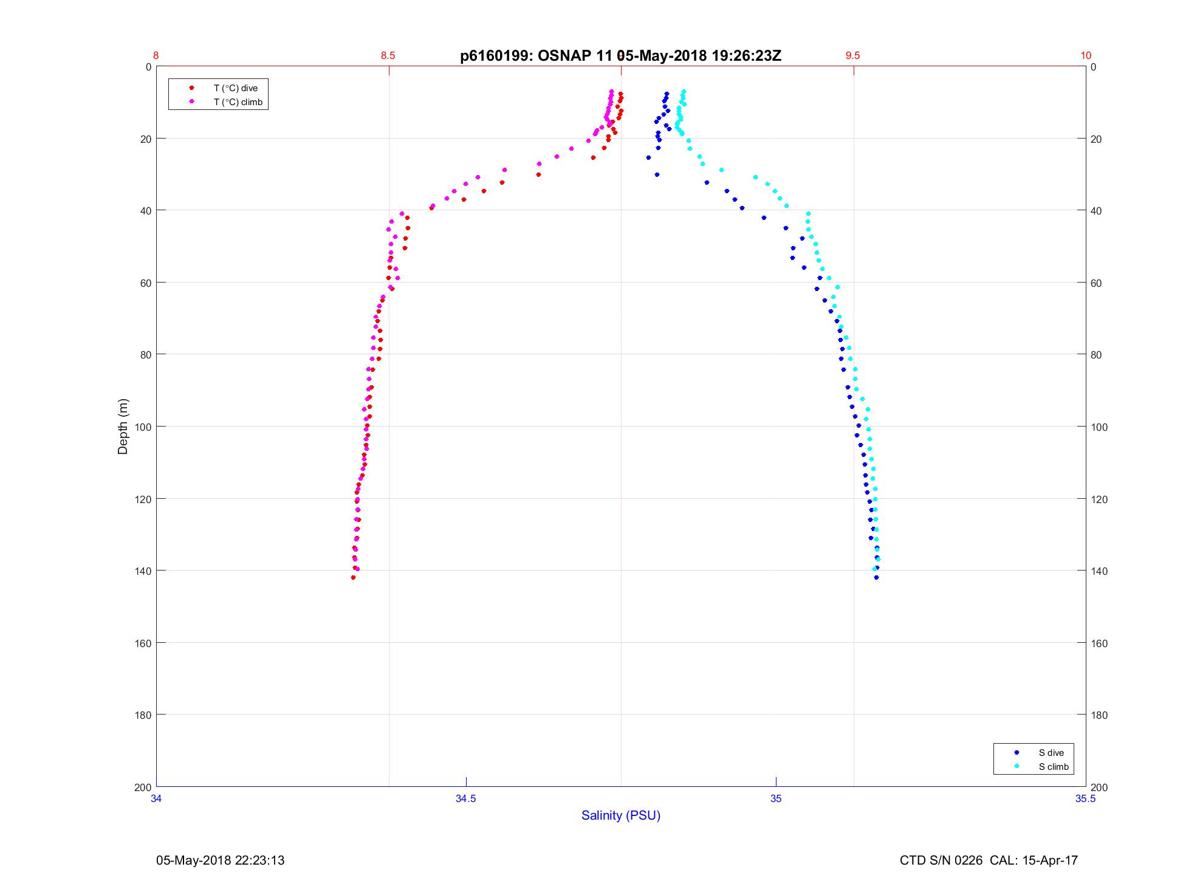Click right axis depth label 120
Viewport: 1200px width, 885px height.
[1099, 499]
